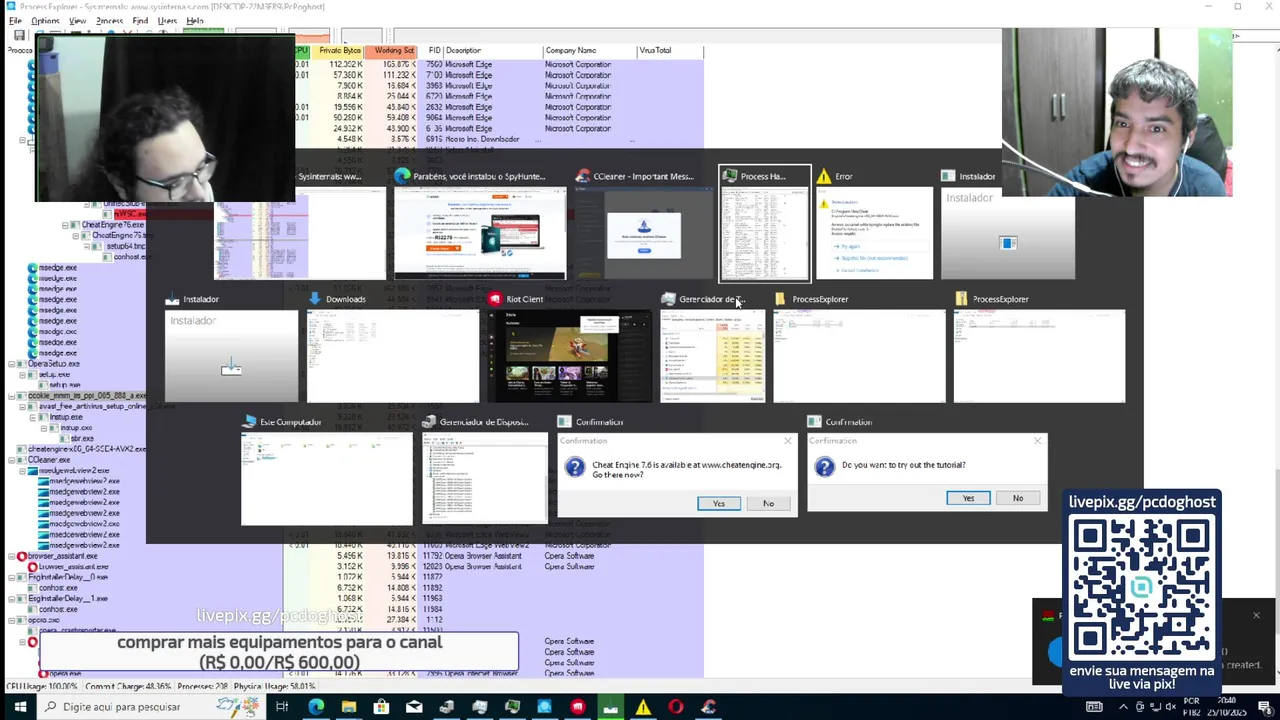Switch to the Riot Client thumbnail
1280x720 pixels.
click(570, 356)
